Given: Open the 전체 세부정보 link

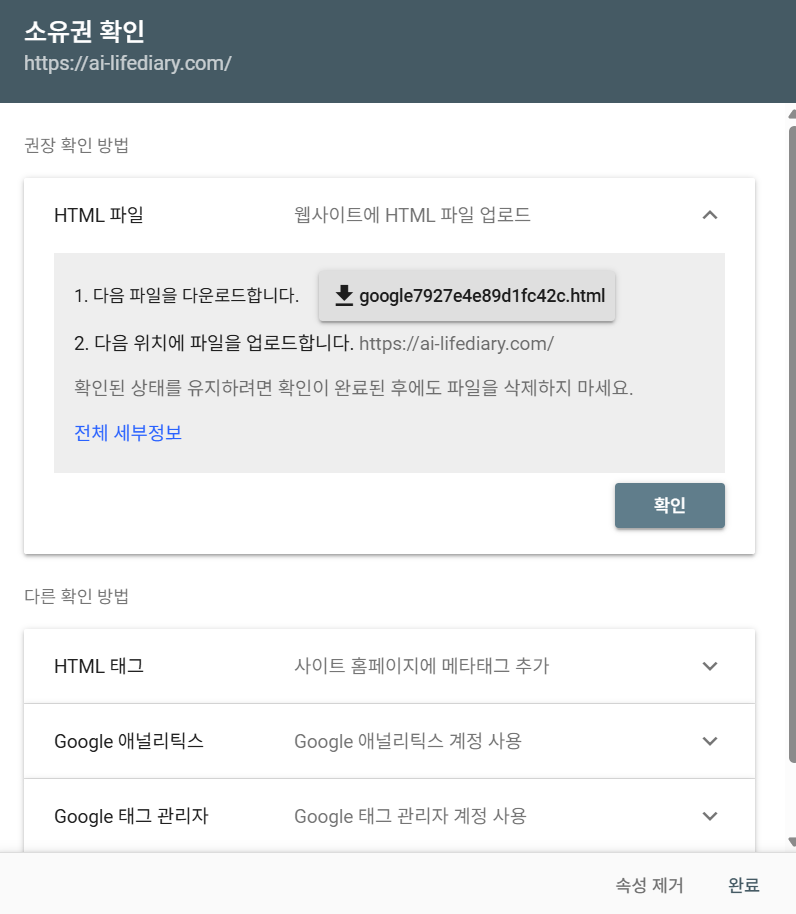Looking at the screenshot, I should (128, 433).
